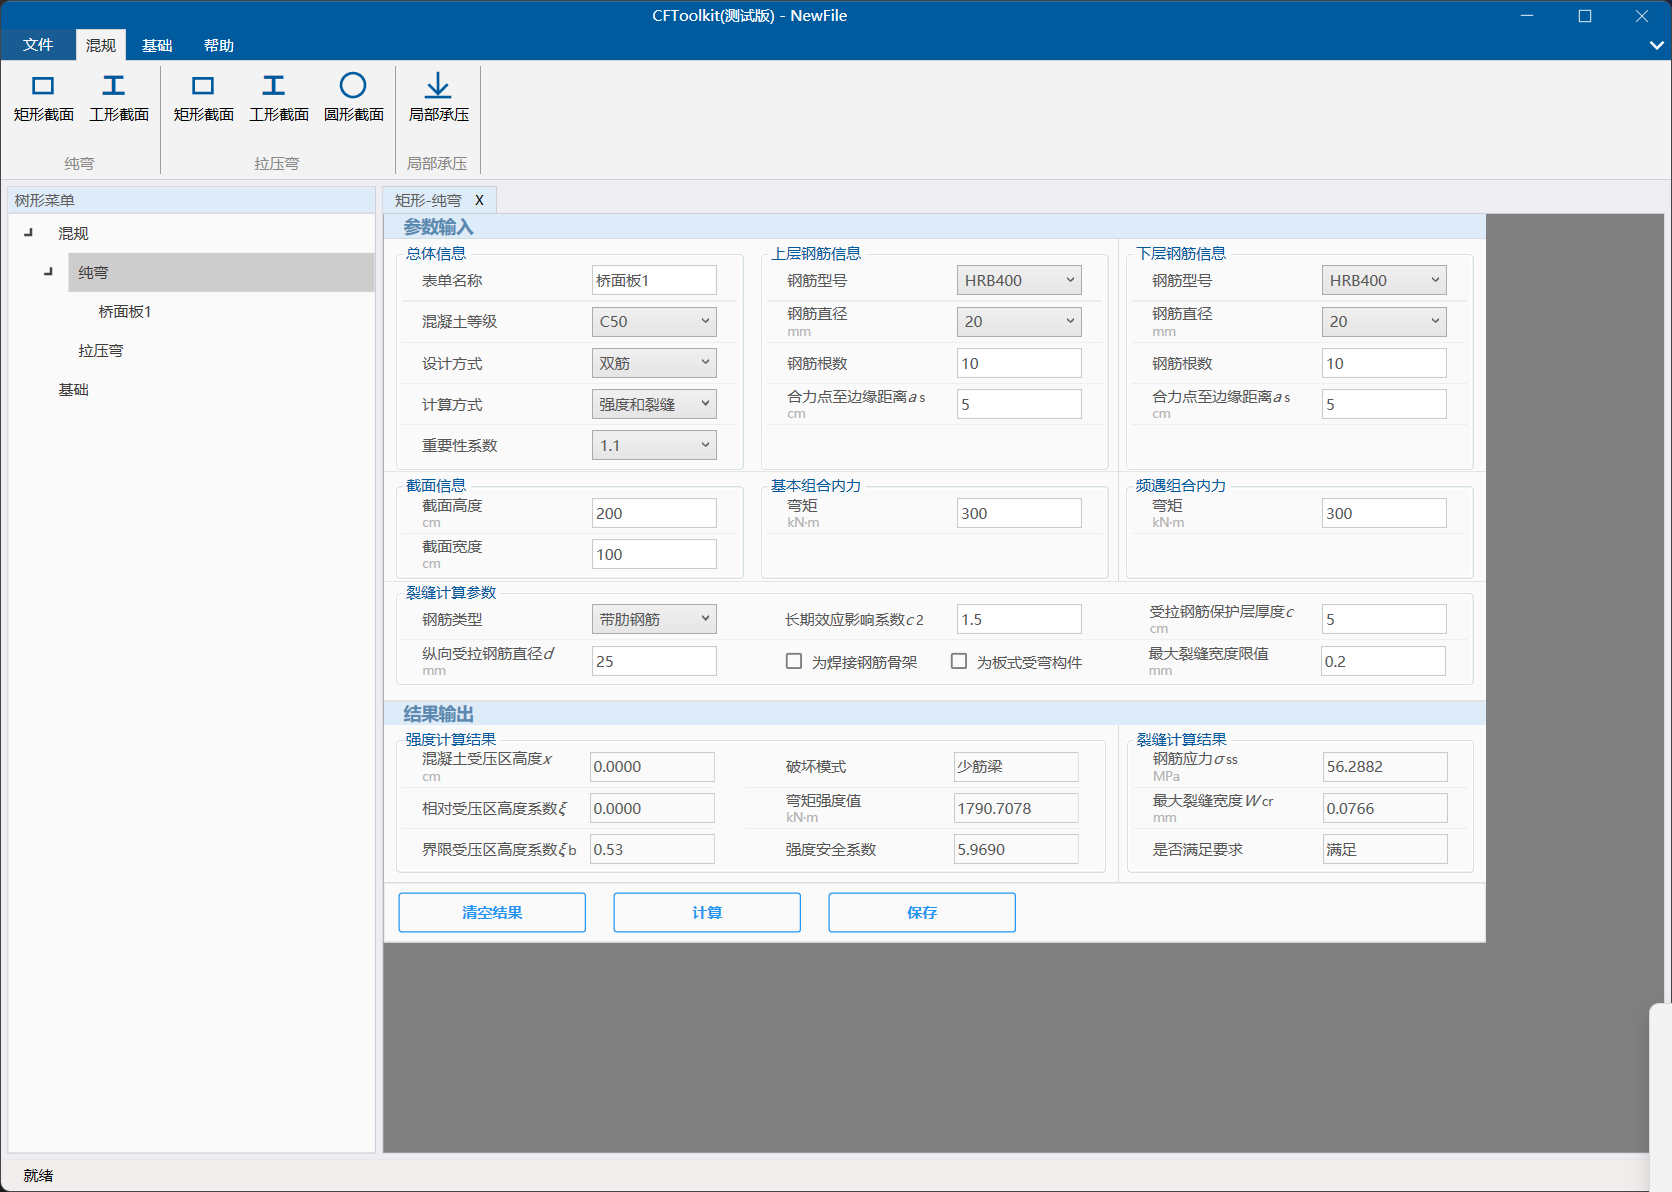The width and height of the screenshot is (1672, 1192).
Task: Enable the 为焊接钢筋骨架 checkbox
Action: click(794, 661)
